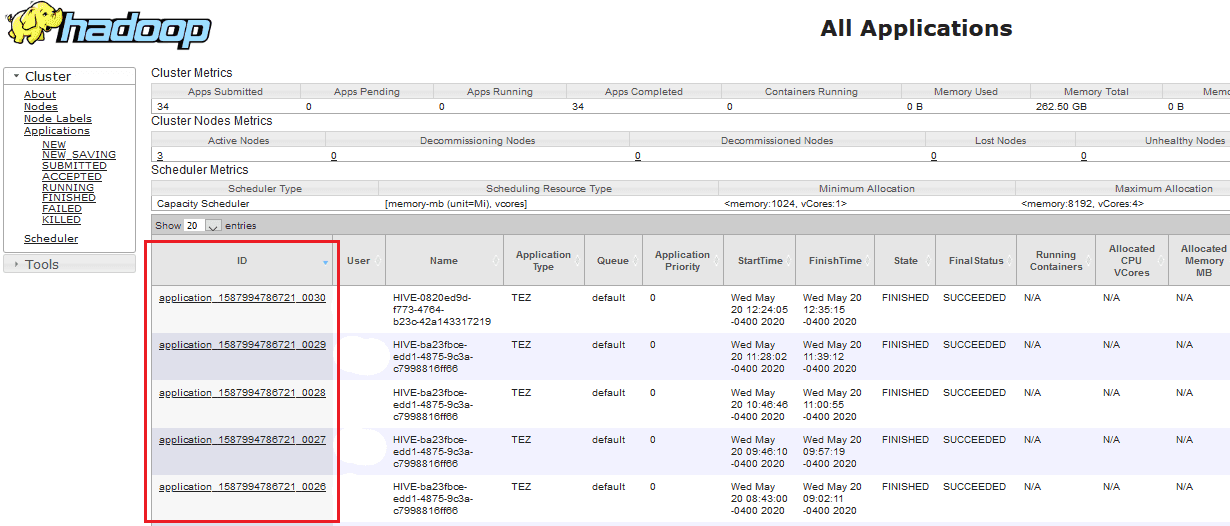Open application_1587994786721_0030 details
The height and width of the screenshot is (526, 1230).
[242, 298]
